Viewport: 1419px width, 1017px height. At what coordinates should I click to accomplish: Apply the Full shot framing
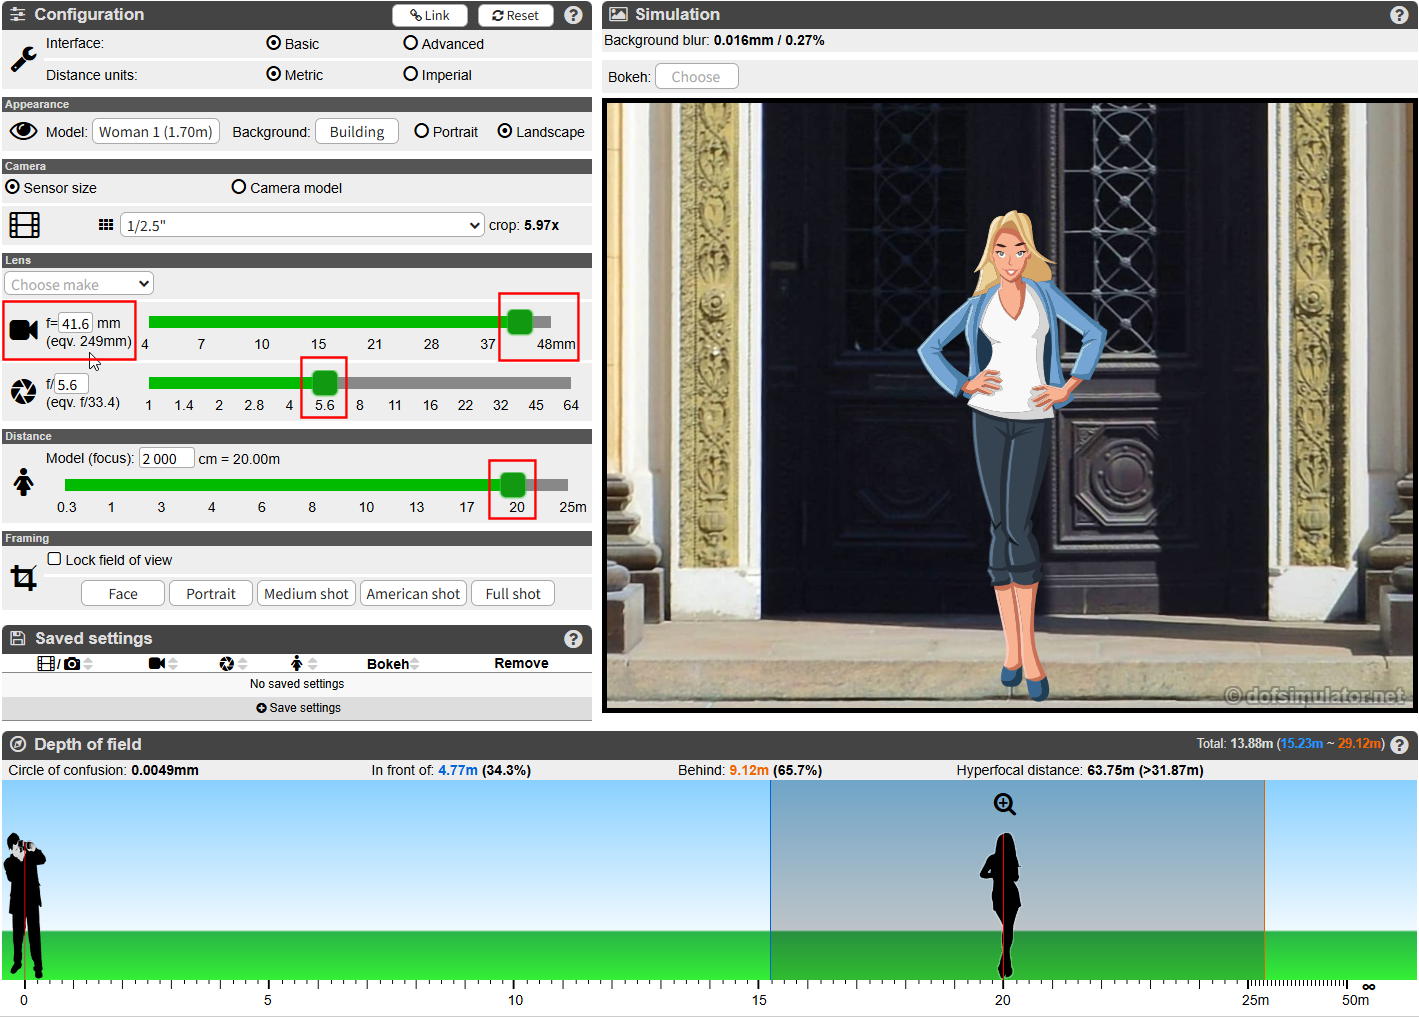coord(513,594)
